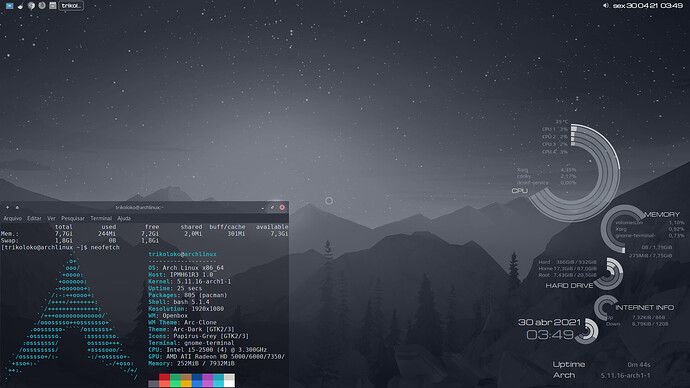Click the terminal title 'trikoloko@archlinux:~'

point(139,208)
